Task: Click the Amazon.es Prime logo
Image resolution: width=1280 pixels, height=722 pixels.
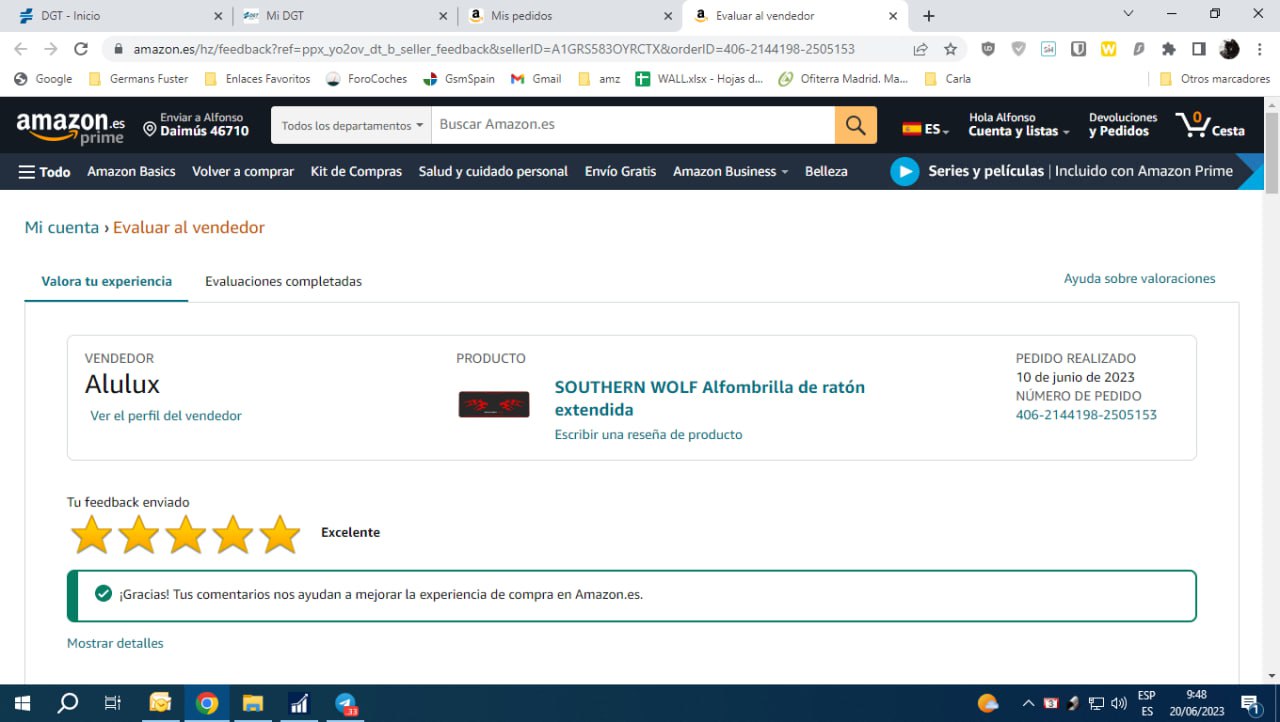Action: (70, 127)
